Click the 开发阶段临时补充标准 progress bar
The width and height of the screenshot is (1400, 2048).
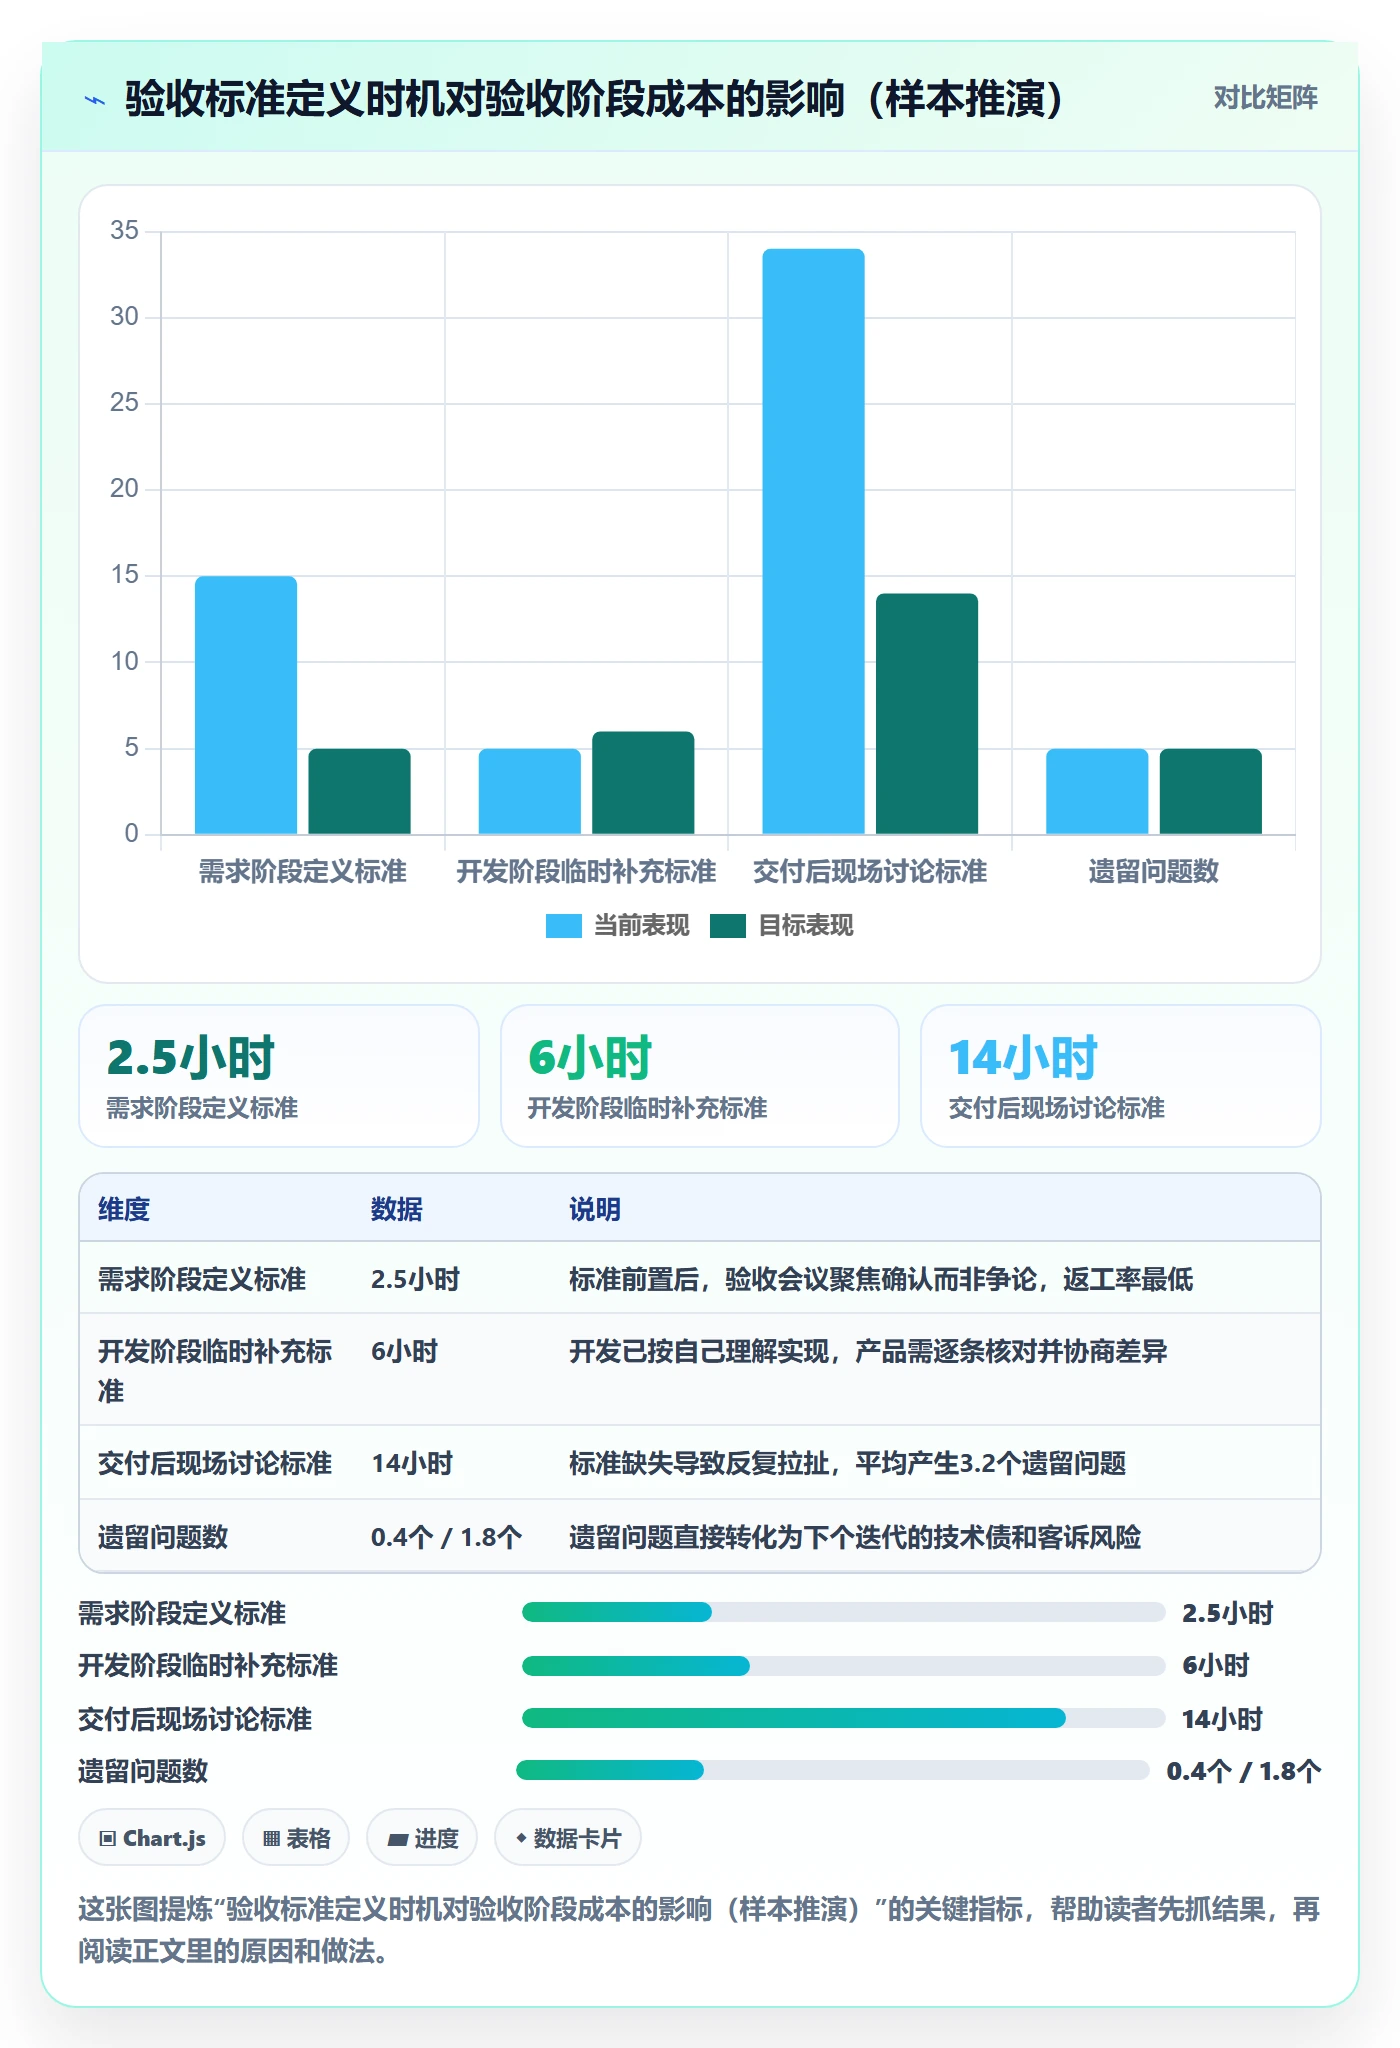tap(843, 1665)
